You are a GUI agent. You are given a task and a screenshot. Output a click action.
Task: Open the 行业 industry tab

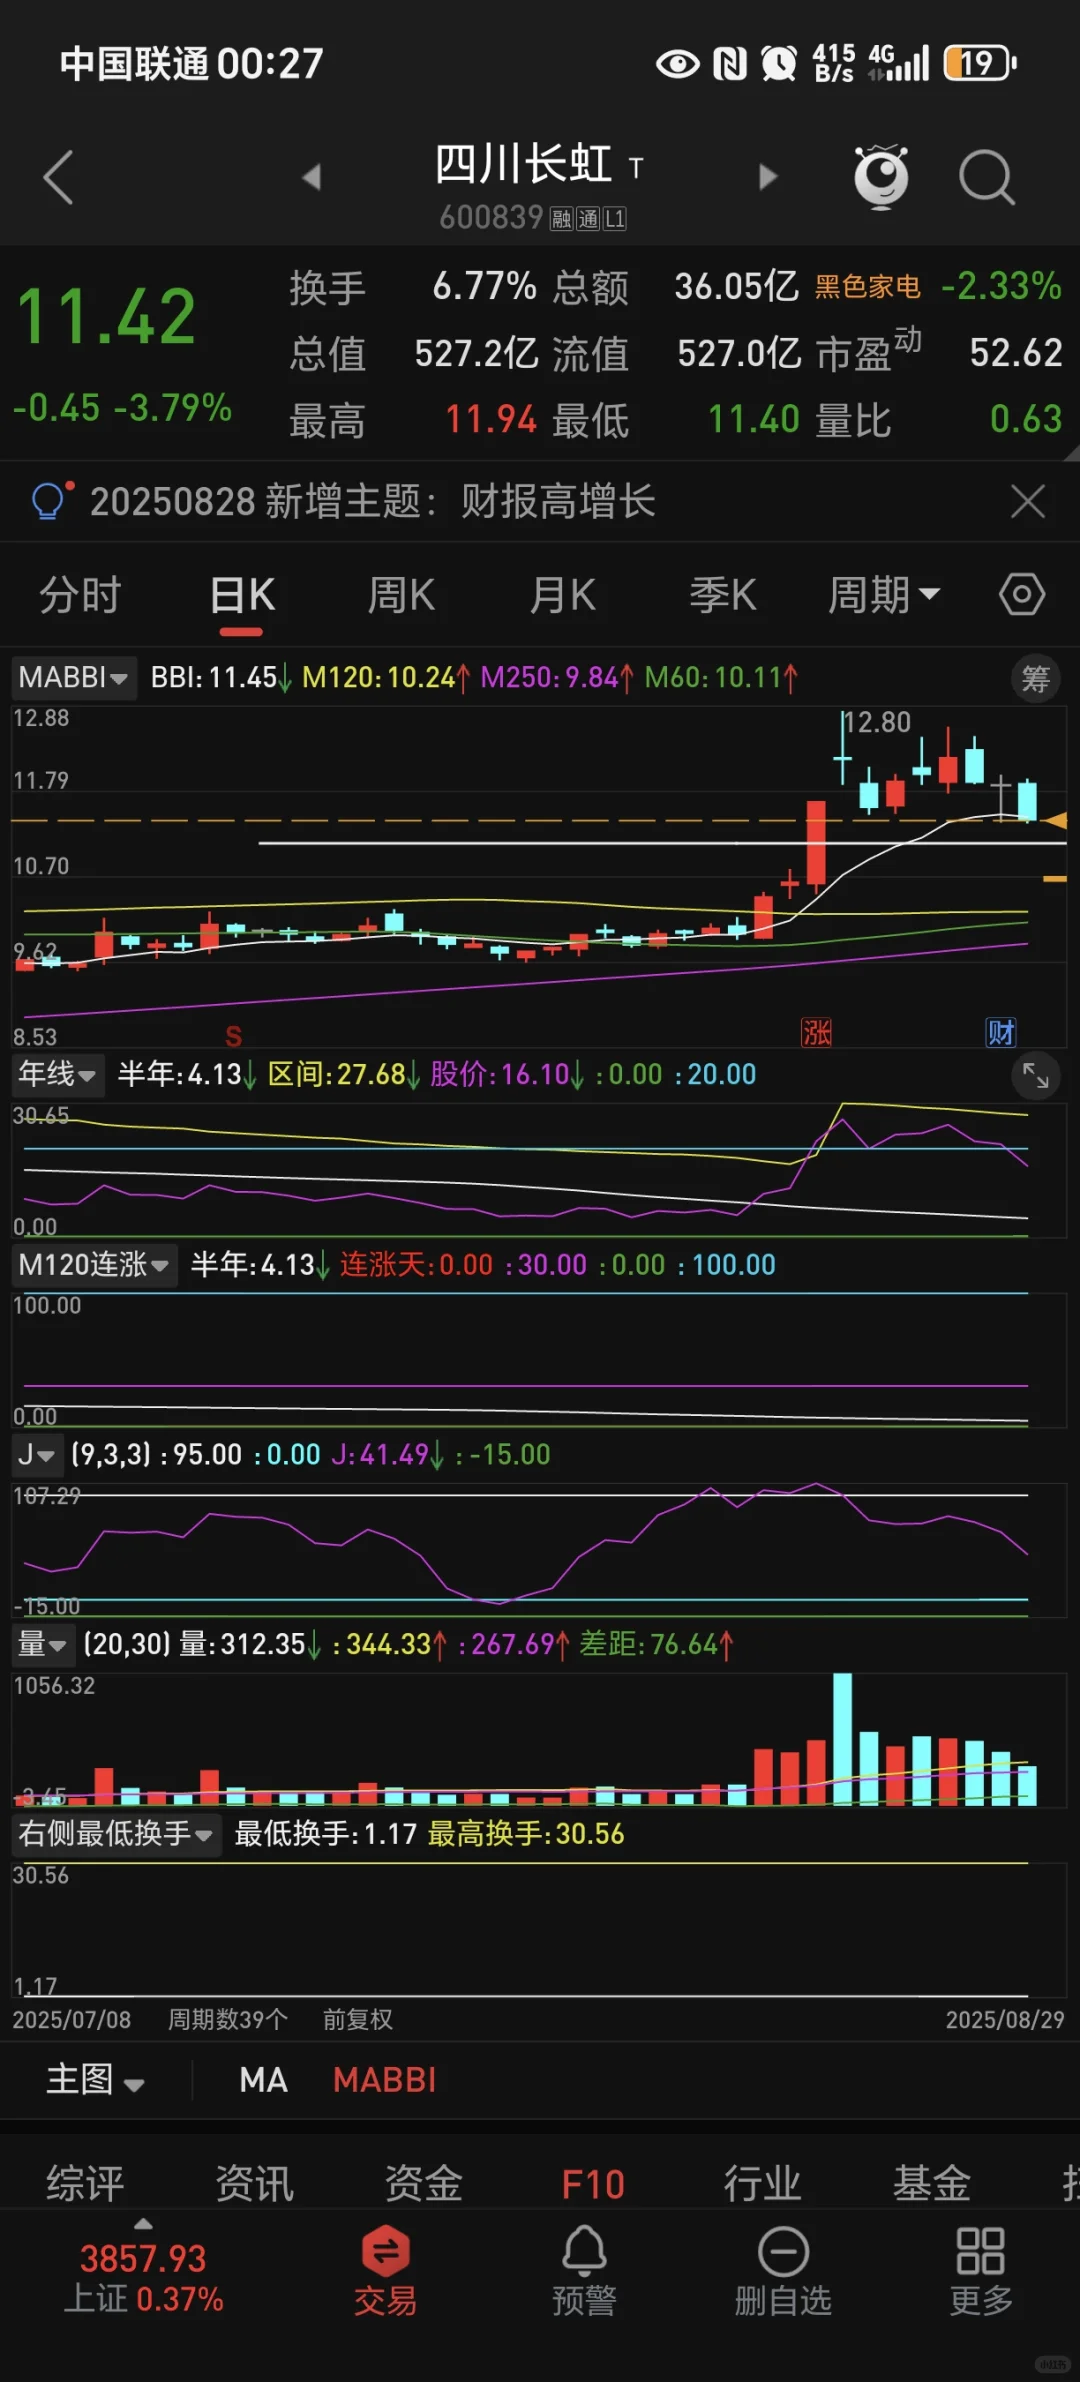[762, 2183]
